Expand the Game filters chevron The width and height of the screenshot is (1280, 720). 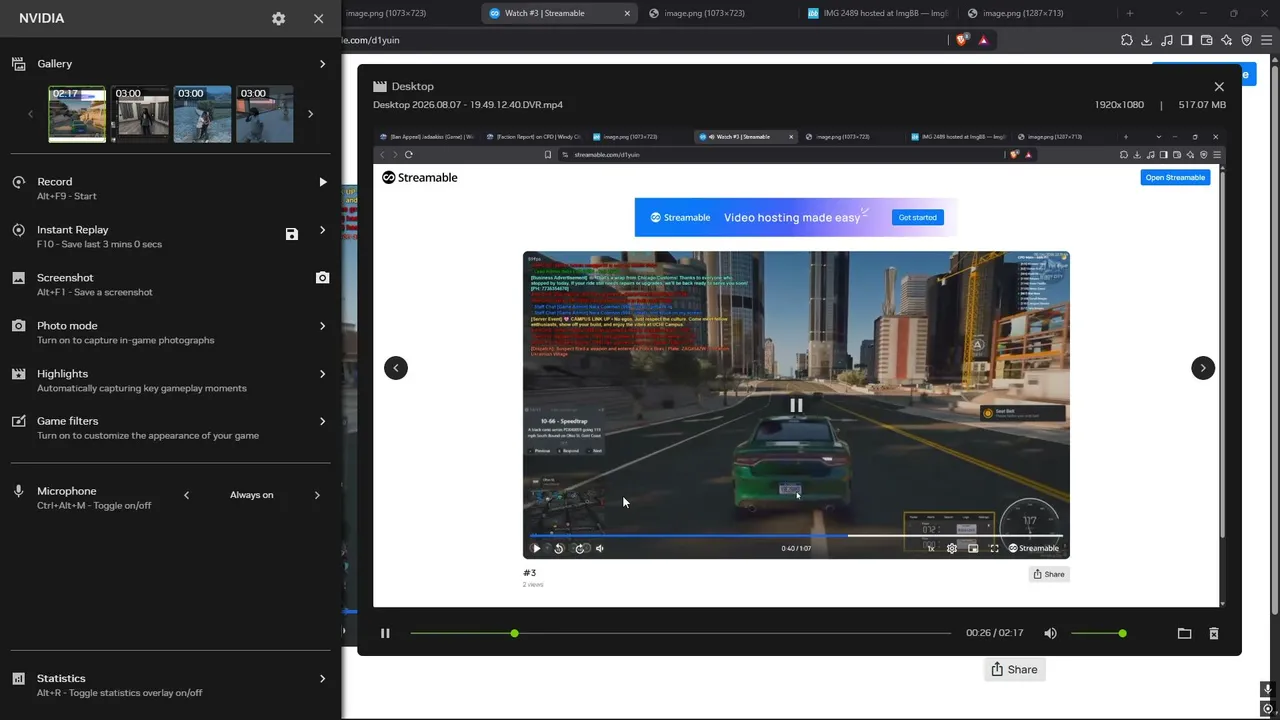(x=322, y=422)
